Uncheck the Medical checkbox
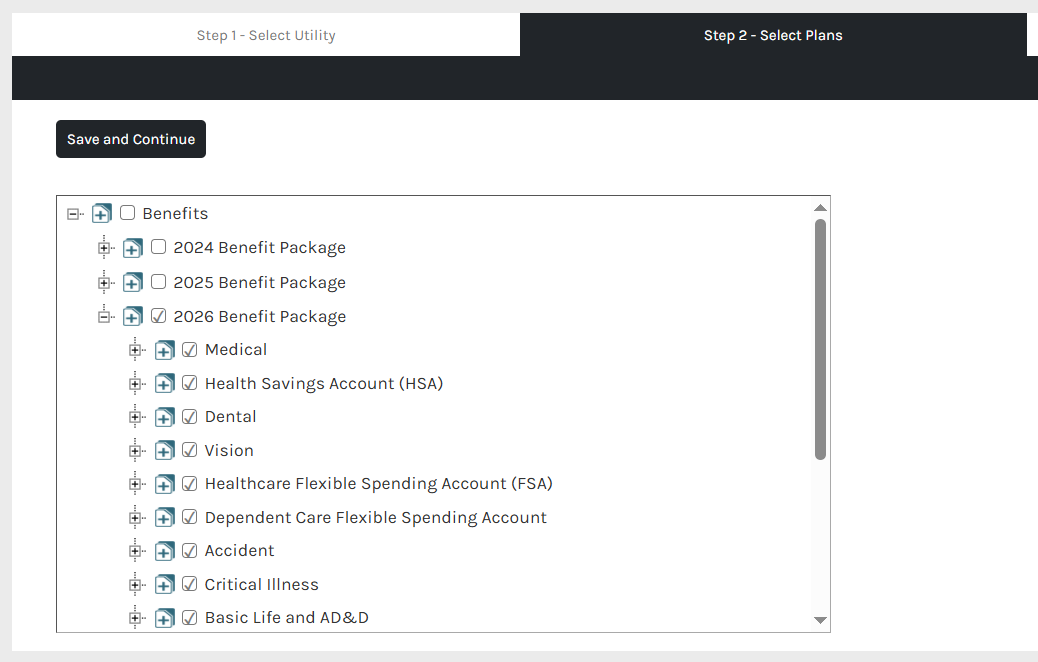This screenshot has height=662, width=1038. [x=189, y=350]
